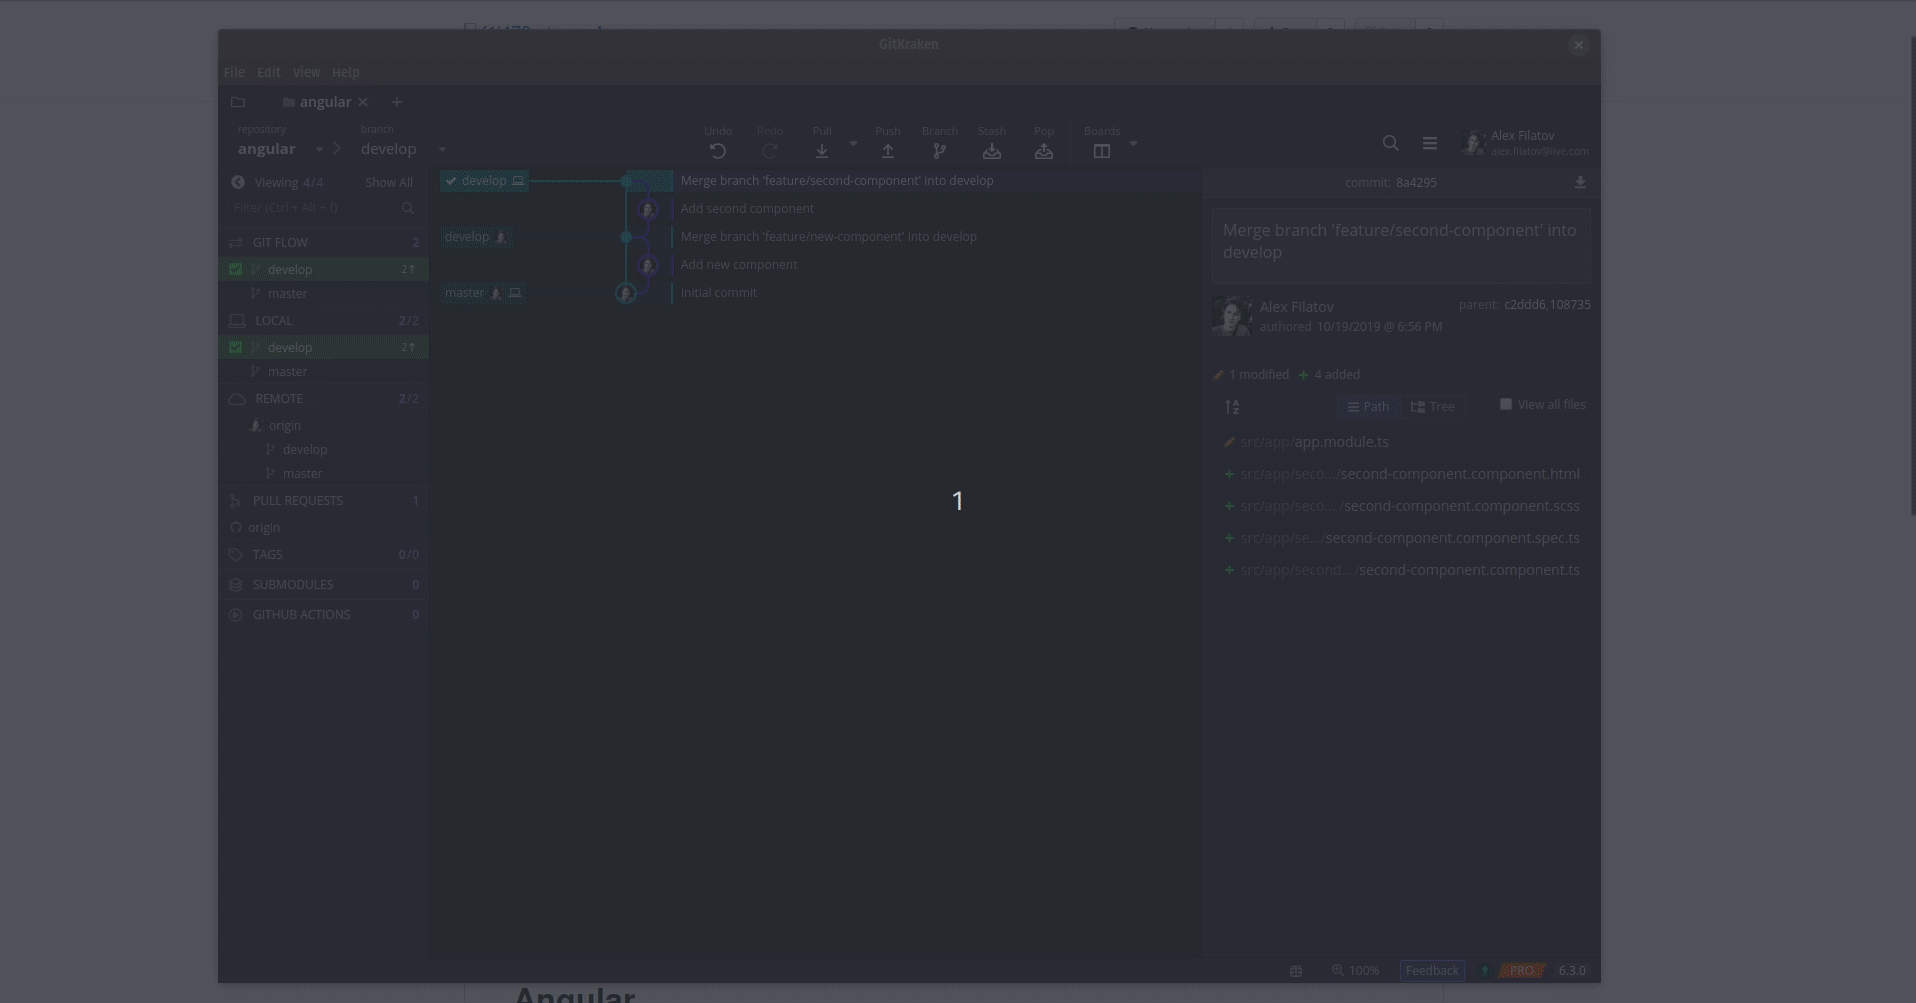Click the Redo arrow icon
This screenshot has height=1003, width=1916.
tap(770, 151)
